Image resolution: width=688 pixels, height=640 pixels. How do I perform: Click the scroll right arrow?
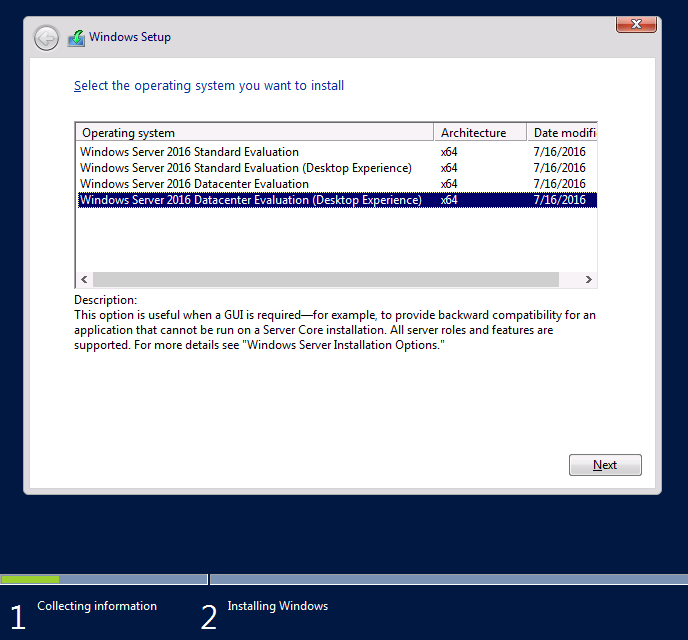589,279
